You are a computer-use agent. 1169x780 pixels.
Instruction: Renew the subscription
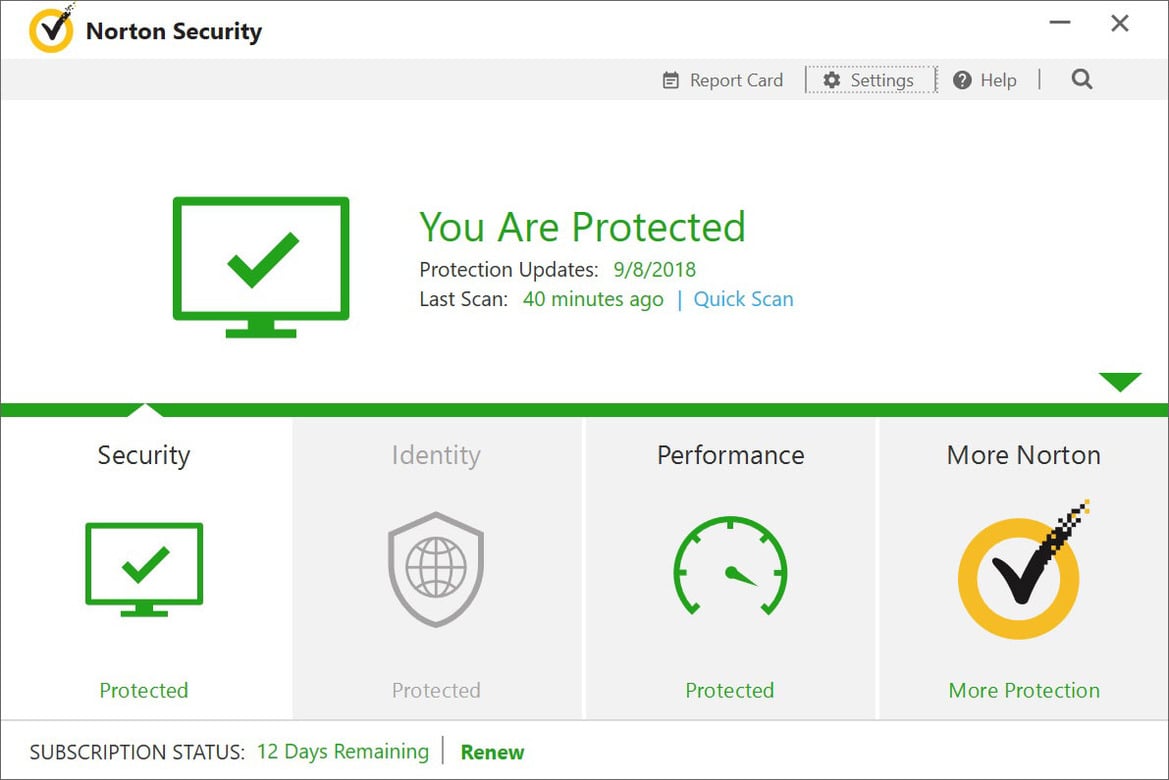[x=492, y=752]
